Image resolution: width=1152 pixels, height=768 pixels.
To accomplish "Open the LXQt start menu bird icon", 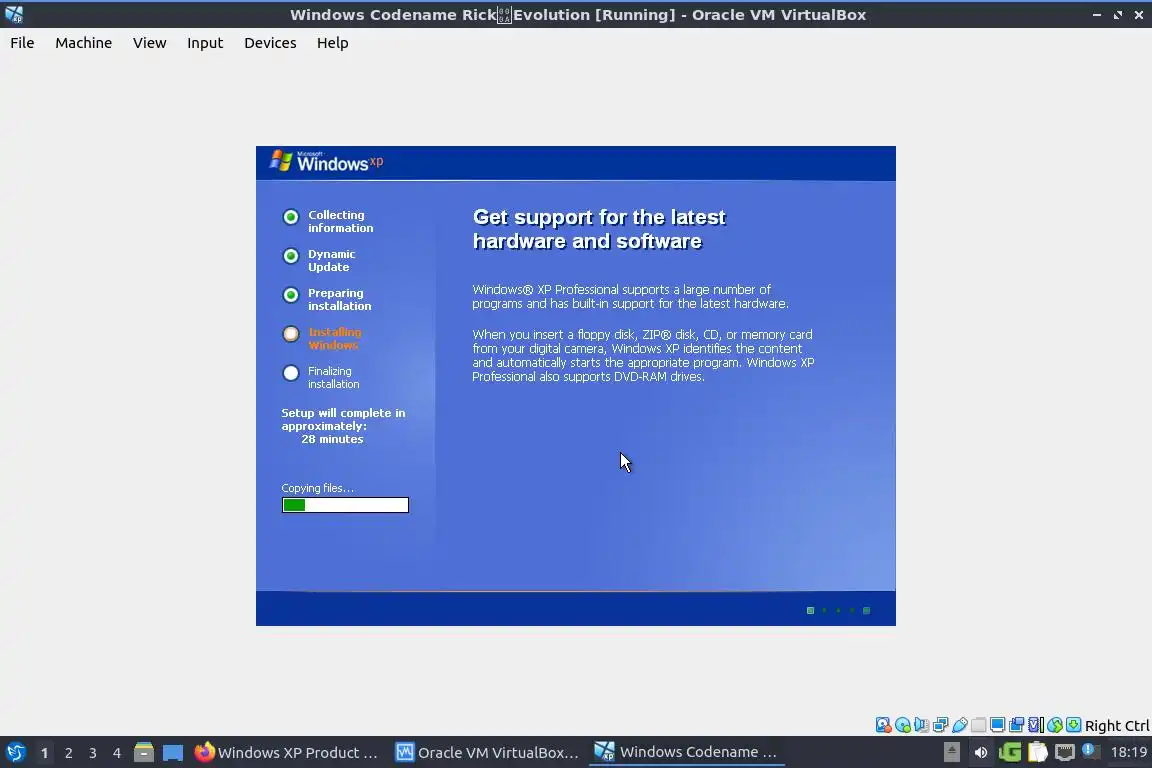I will tap(15, 752).
